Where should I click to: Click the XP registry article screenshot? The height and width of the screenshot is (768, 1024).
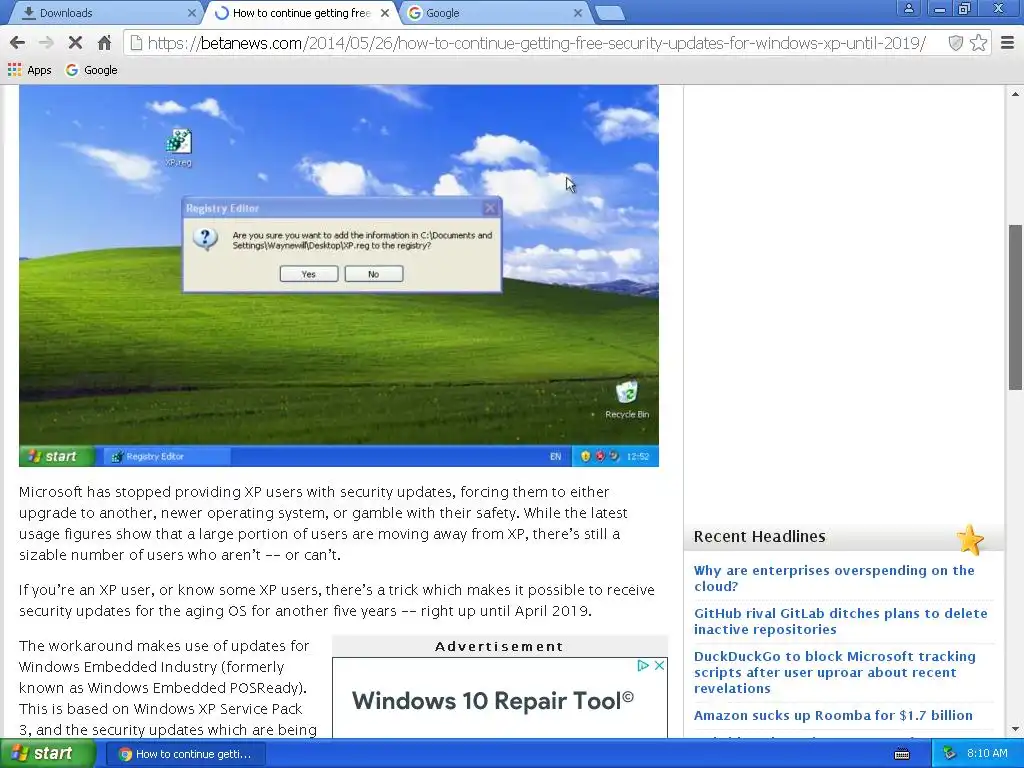click(x=338, y=276)
